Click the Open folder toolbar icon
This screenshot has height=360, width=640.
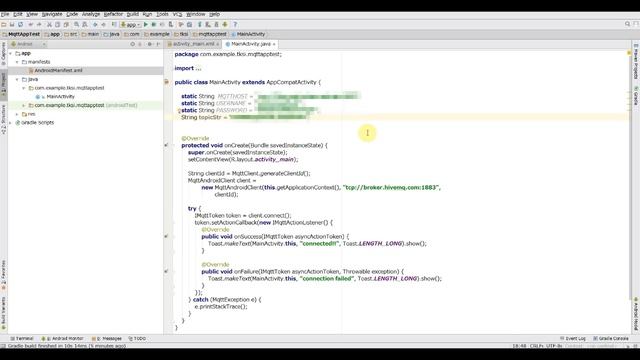[4, 24]
